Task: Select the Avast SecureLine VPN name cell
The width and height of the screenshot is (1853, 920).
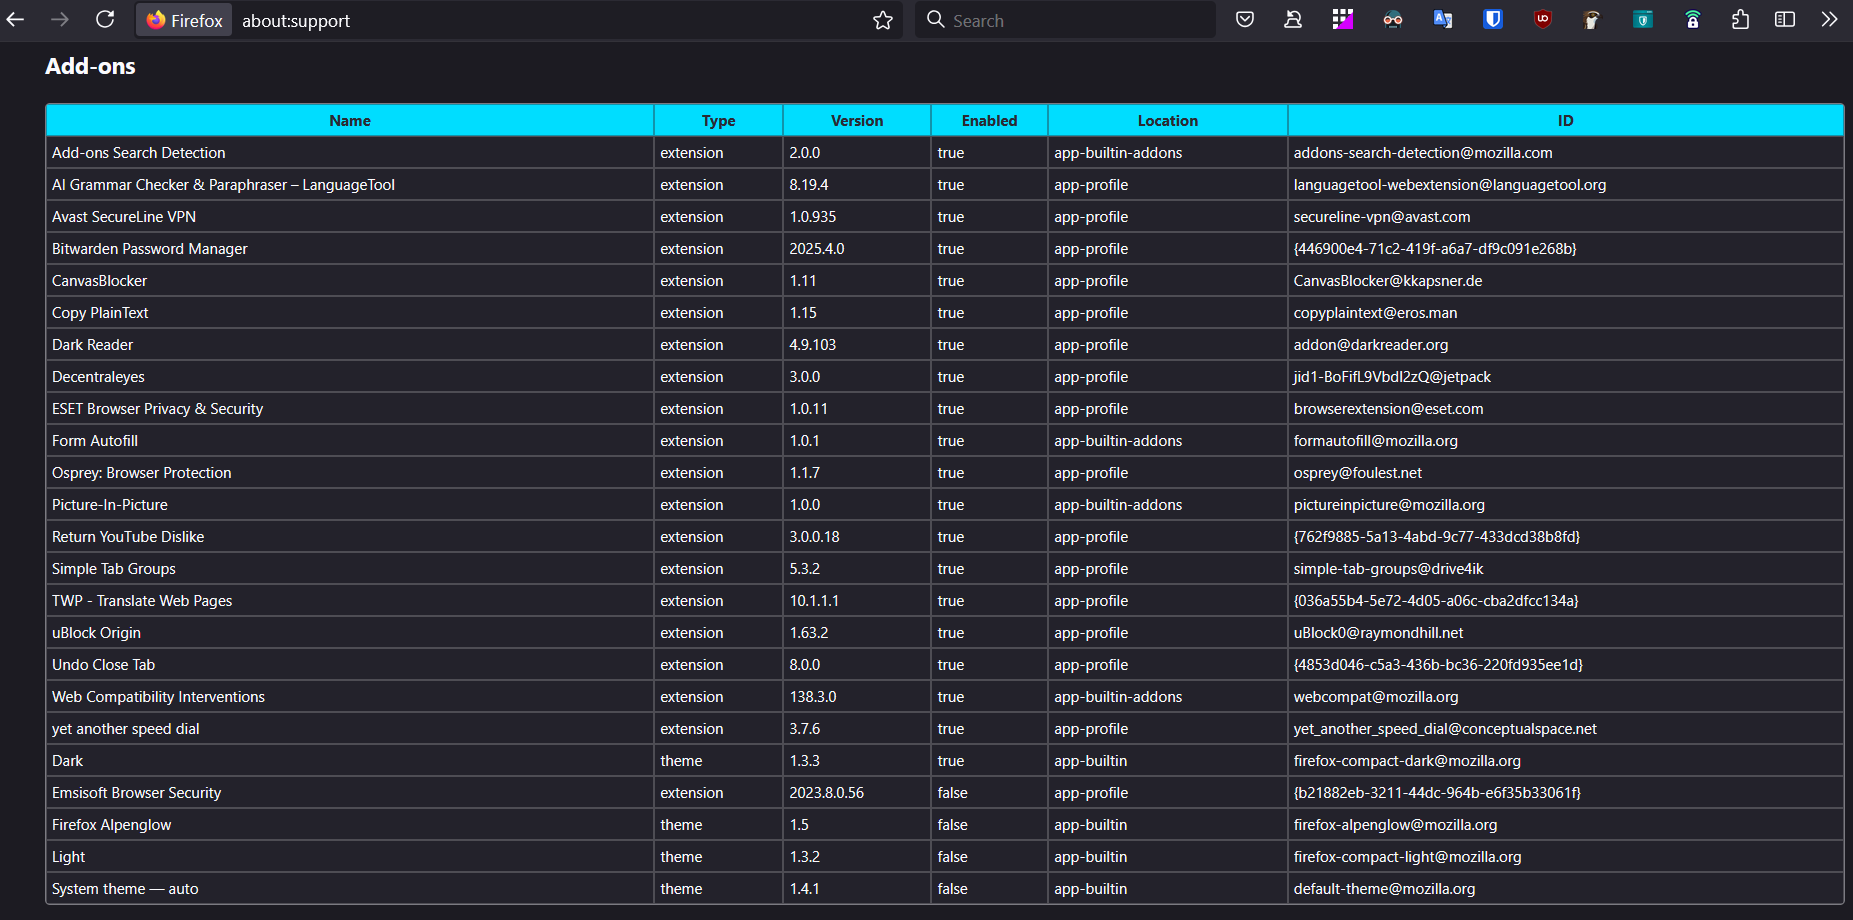Action: click(350, 216)
